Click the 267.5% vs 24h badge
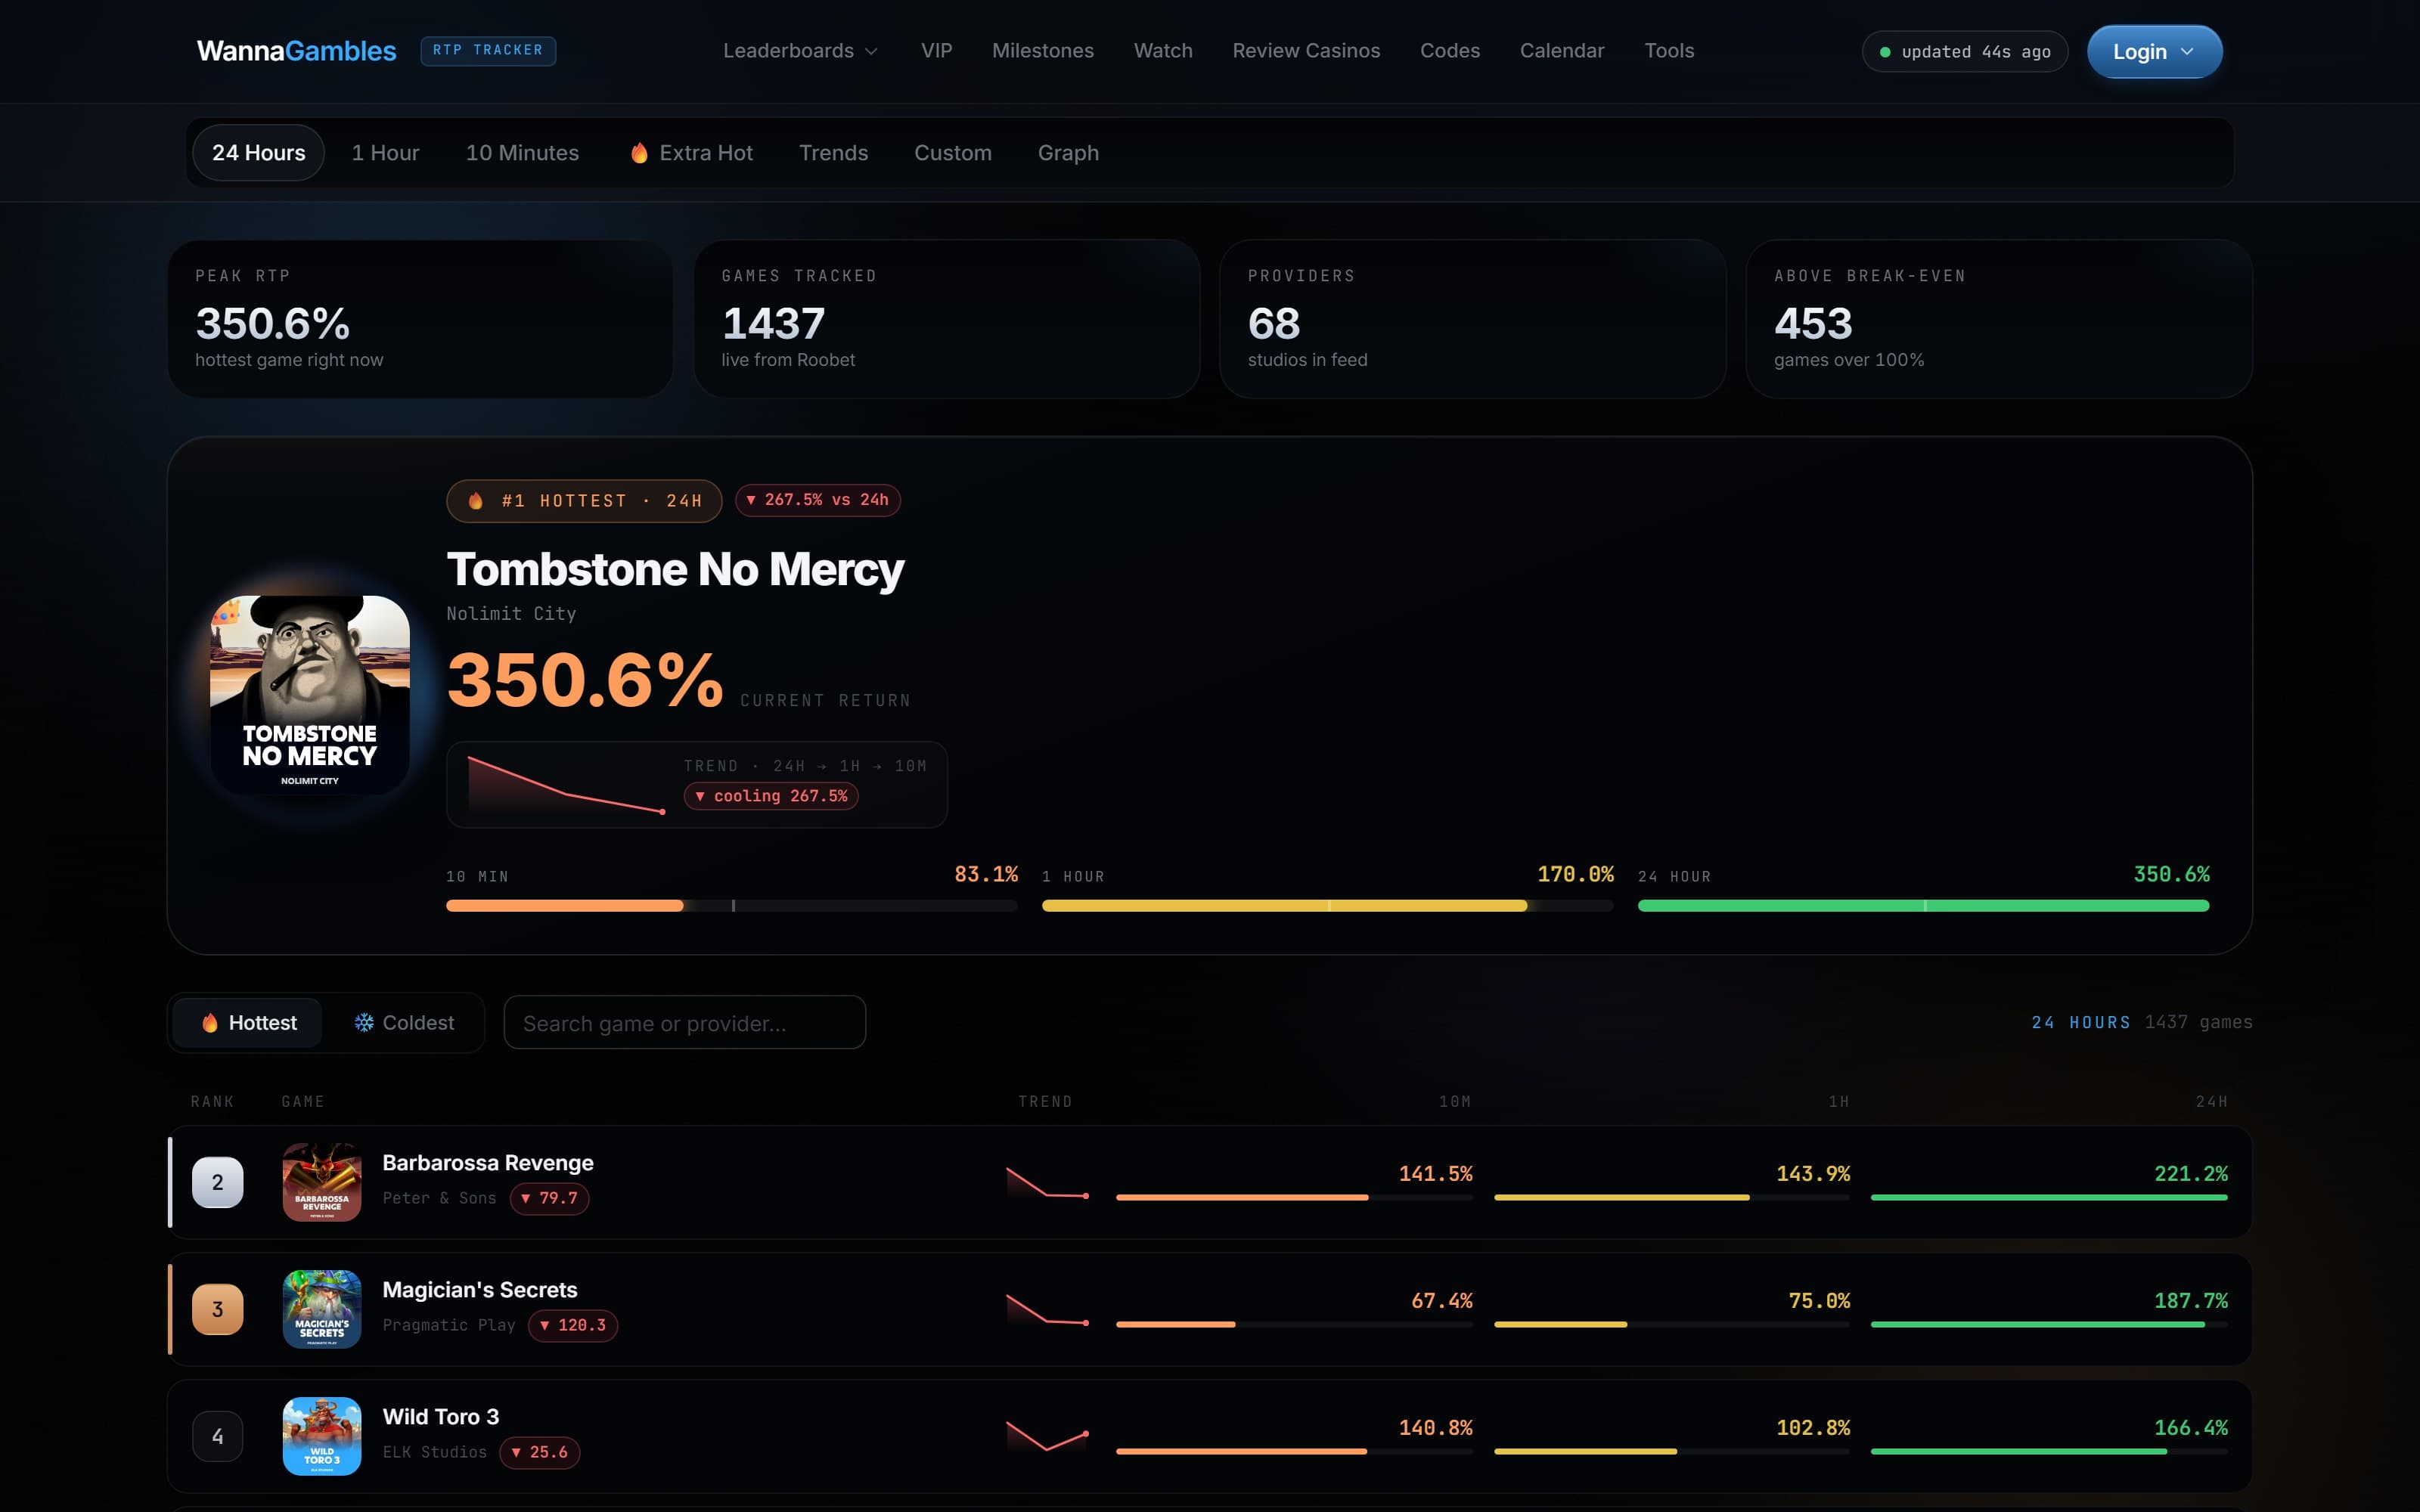The image size is (2420, 1512). tap(817, 500)
